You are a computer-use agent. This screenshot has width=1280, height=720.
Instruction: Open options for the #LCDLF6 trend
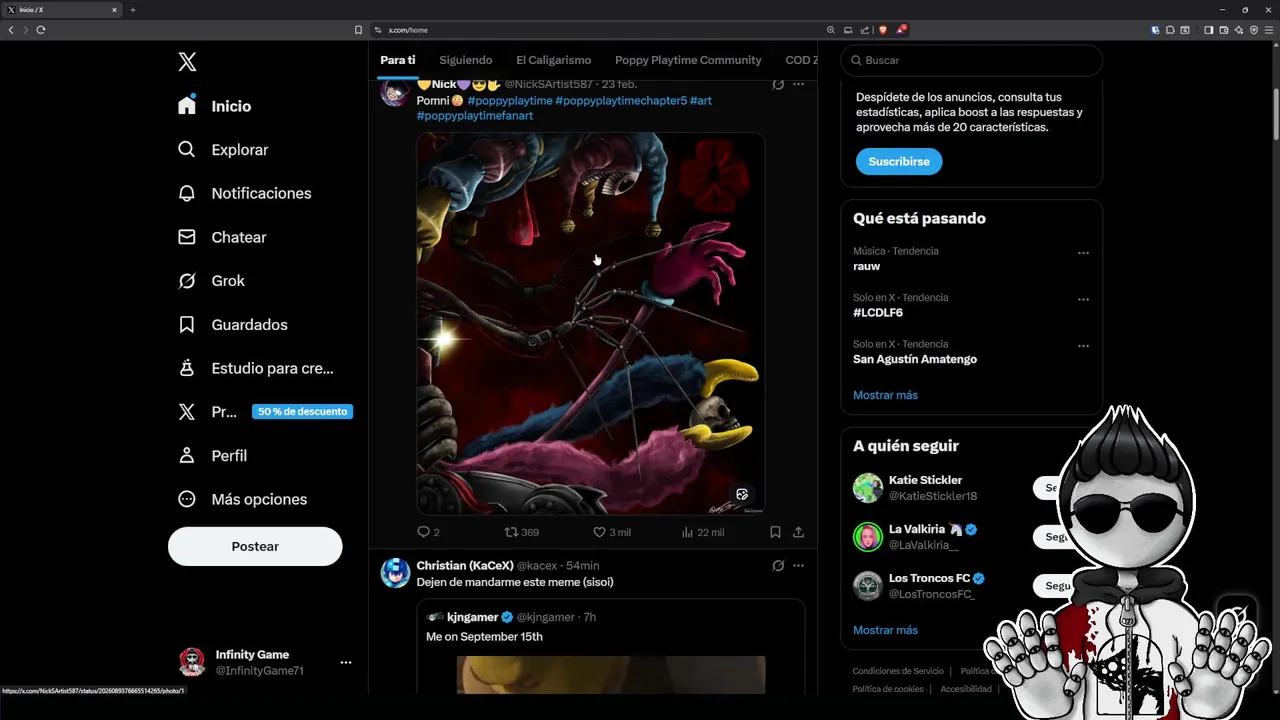(x=1083, y=299)
